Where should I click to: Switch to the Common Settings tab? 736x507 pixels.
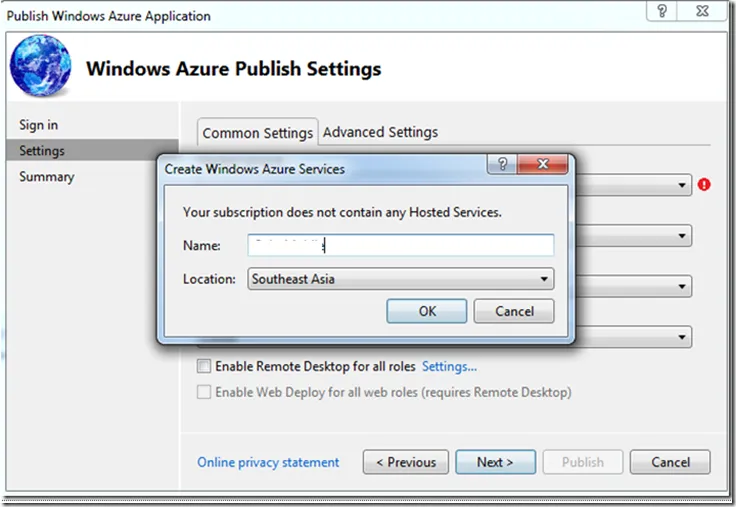coord(258,133)
